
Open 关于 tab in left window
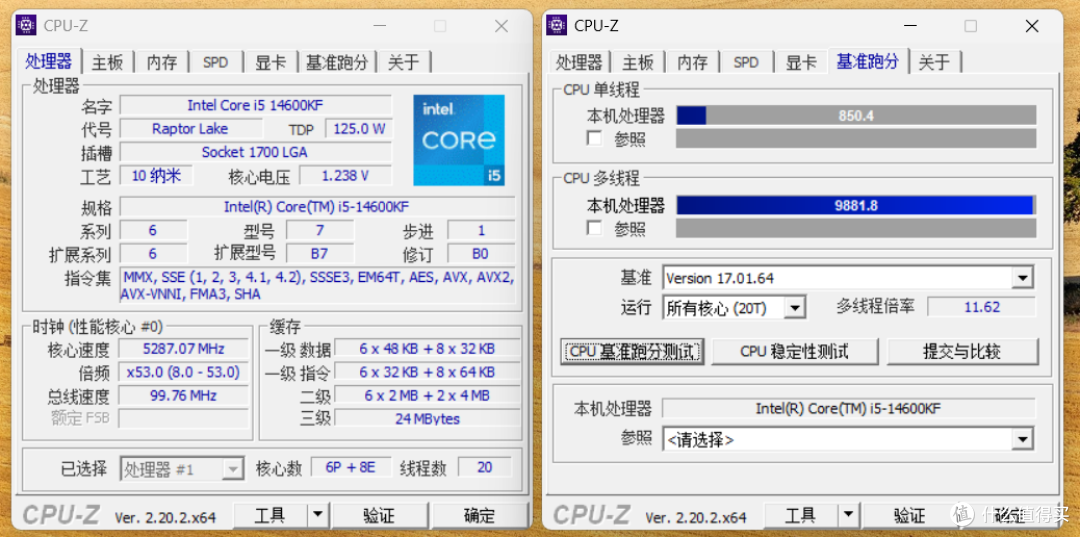pyautogui.click(x=404, y=62)
